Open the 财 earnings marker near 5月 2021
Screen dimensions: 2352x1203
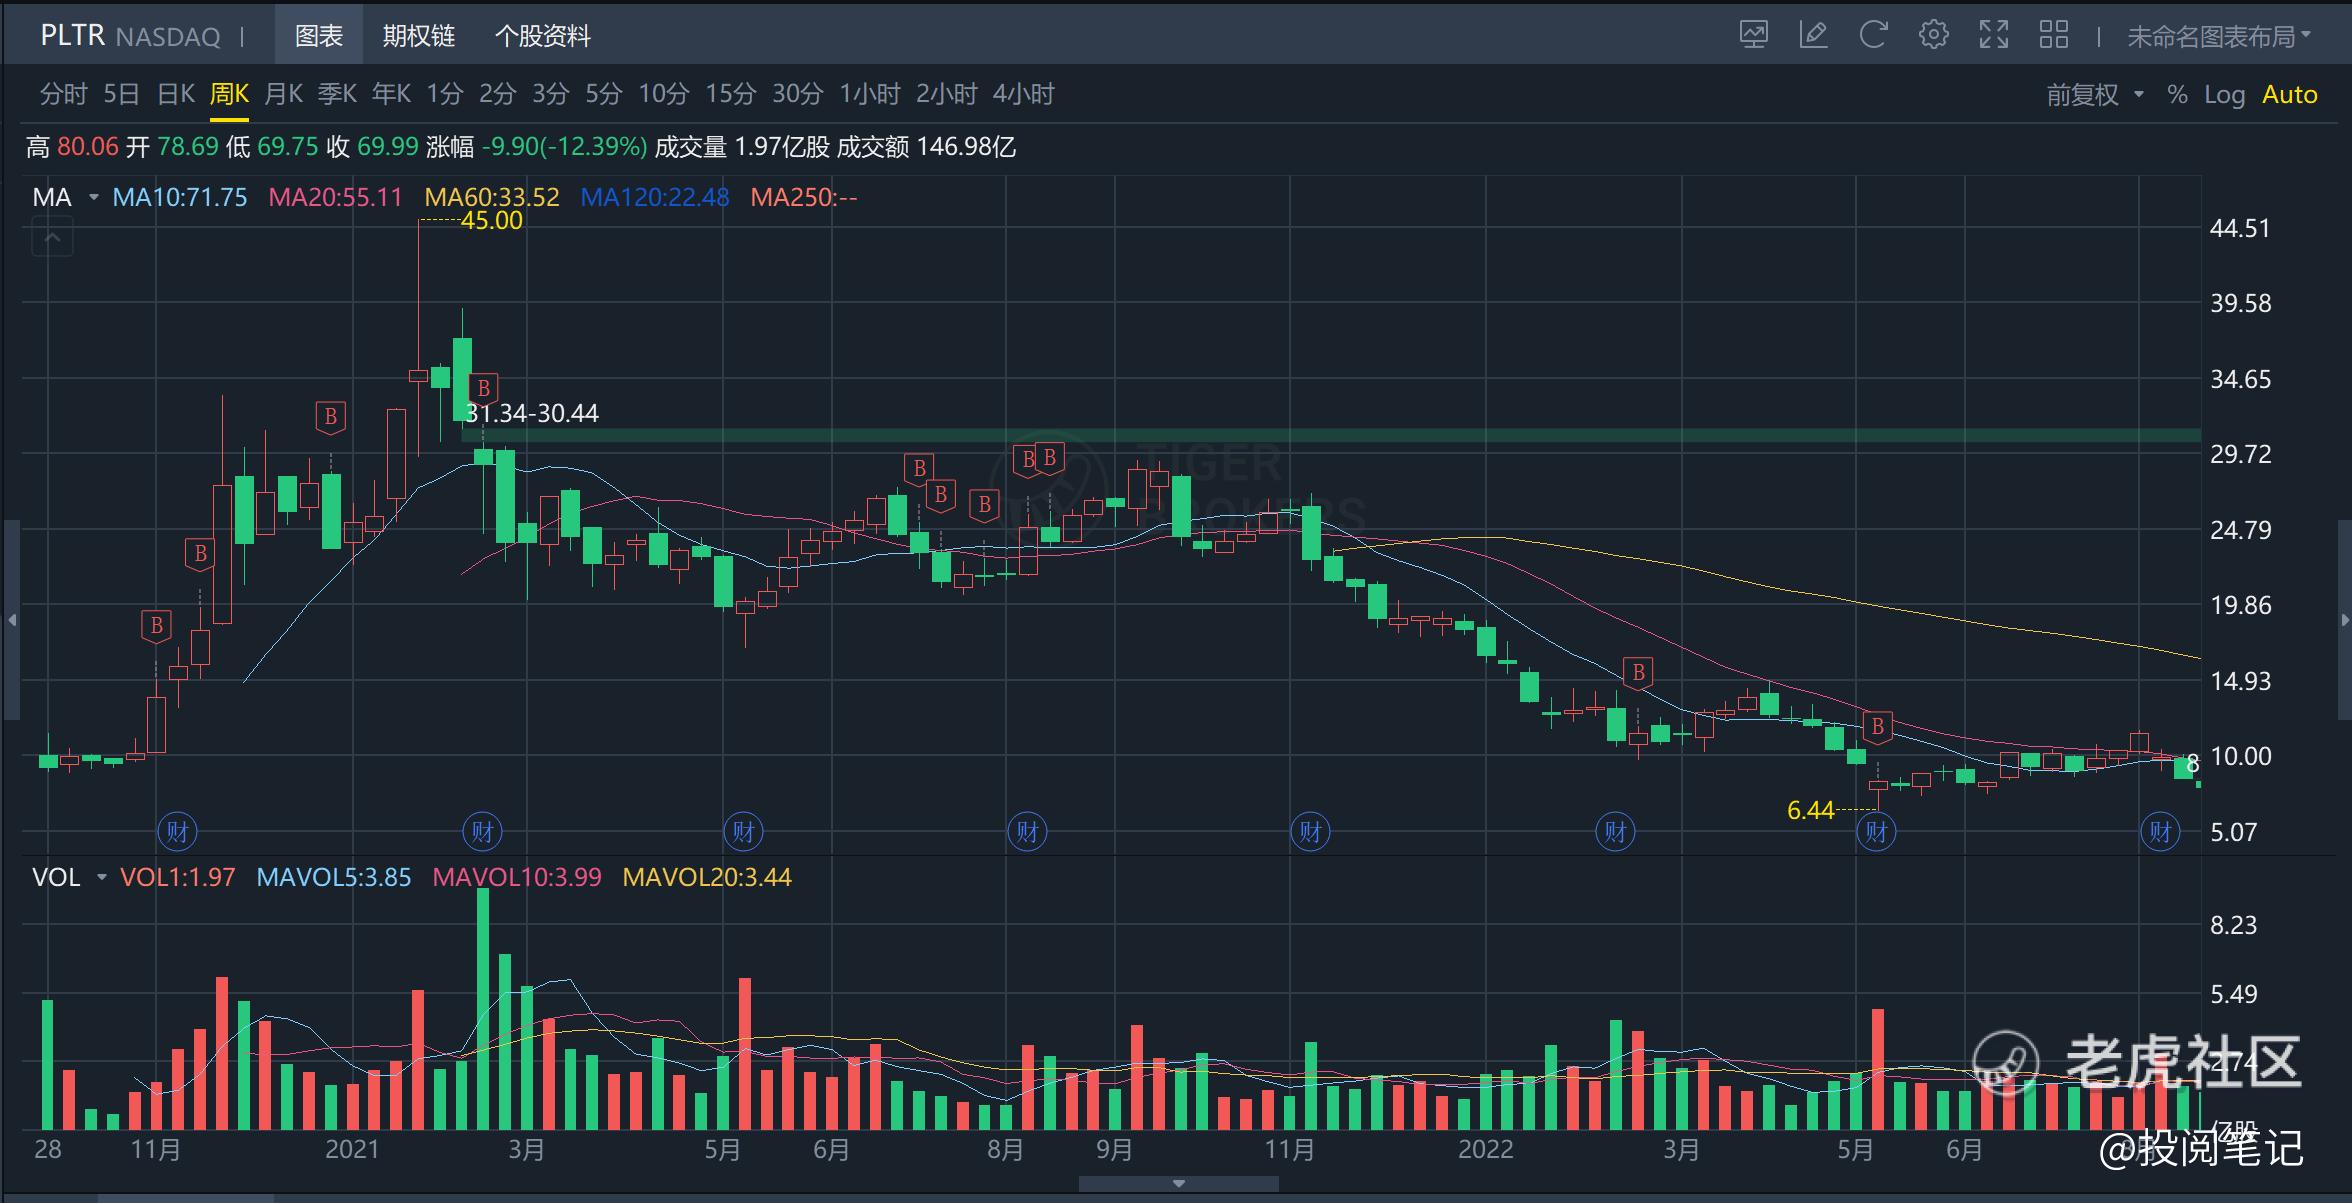[743, 832]
